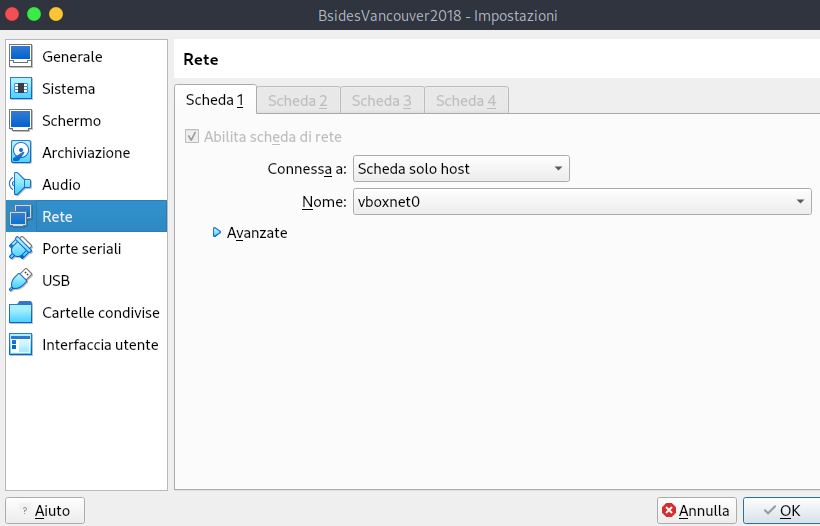This screenshot has height=526, width=820.
Task: Open Porte seriali settings
Action: [x=86, y=248]
